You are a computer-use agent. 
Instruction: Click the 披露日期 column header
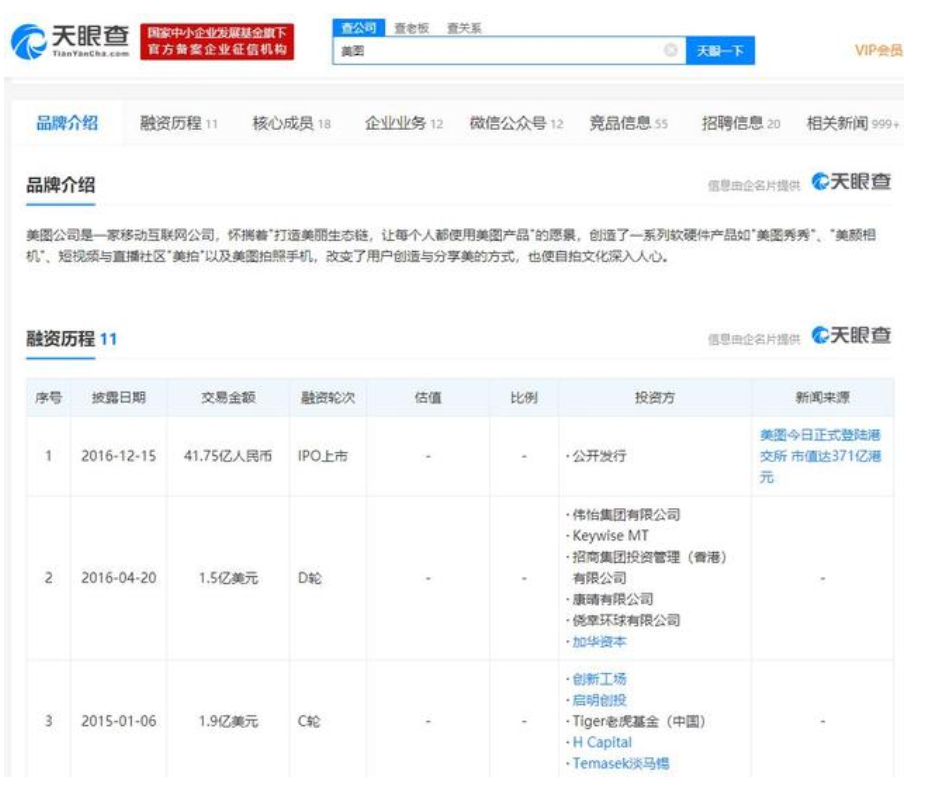(119, 397)
